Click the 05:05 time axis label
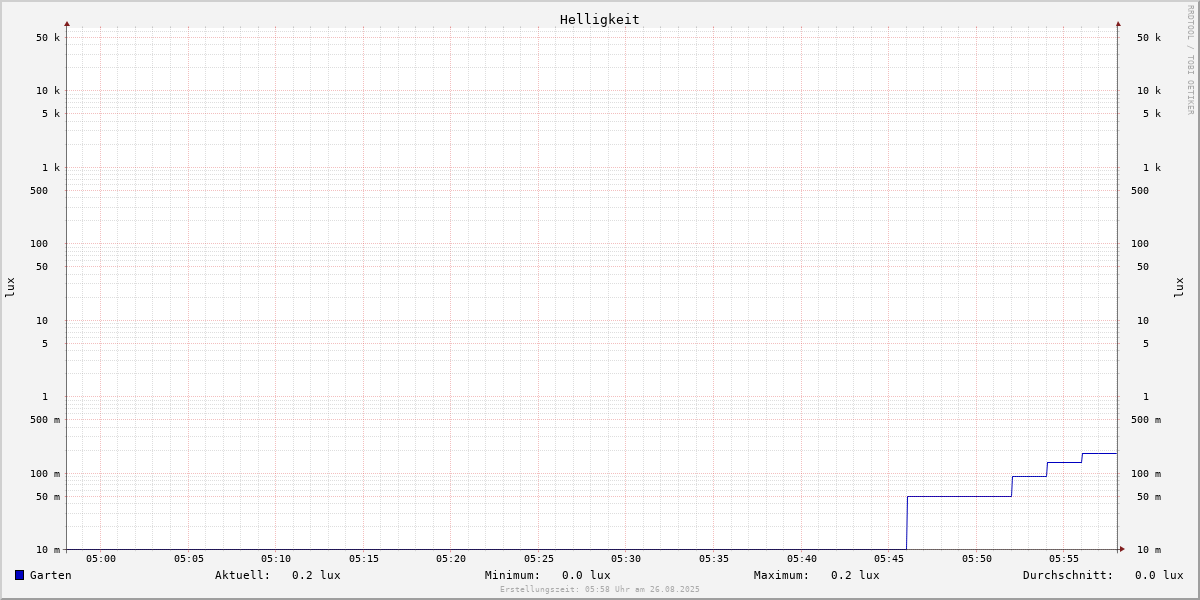The width and height of the screenshot is (1200, 600). click(x=189, y=559)
